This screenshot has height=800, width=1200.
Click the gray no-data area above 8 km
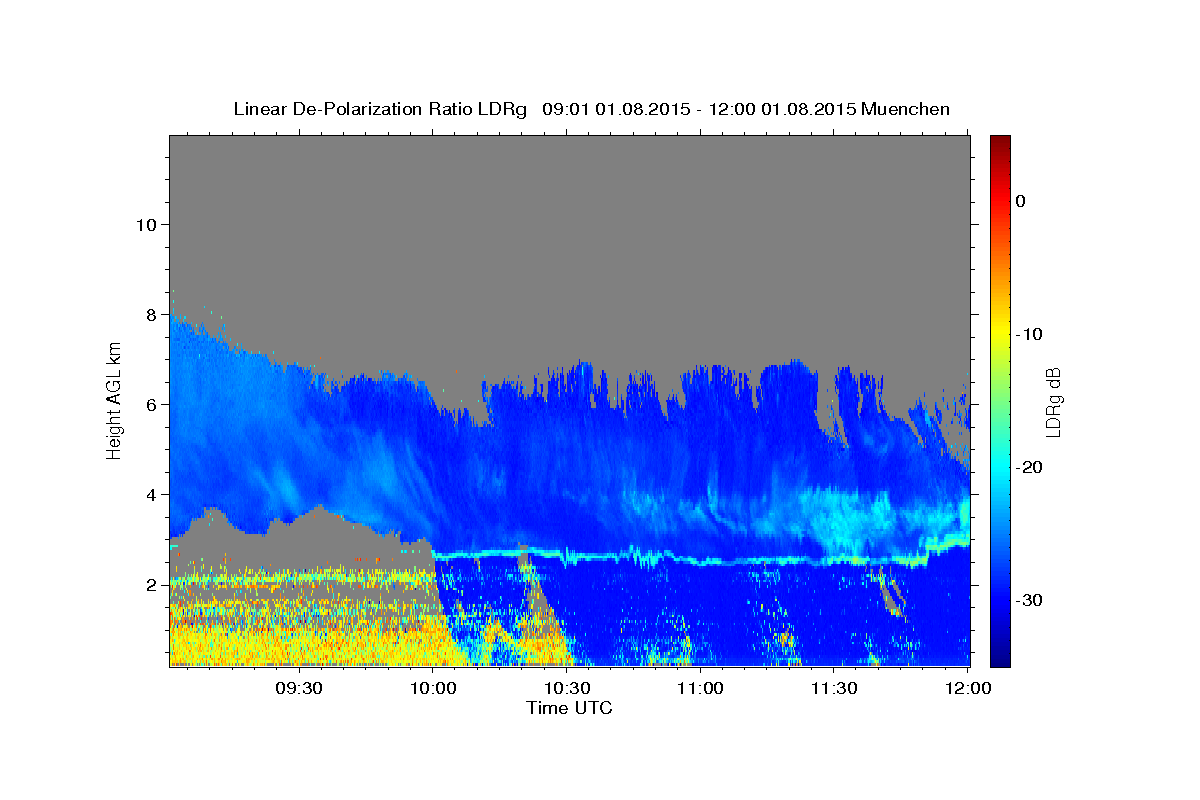point(570,220)
